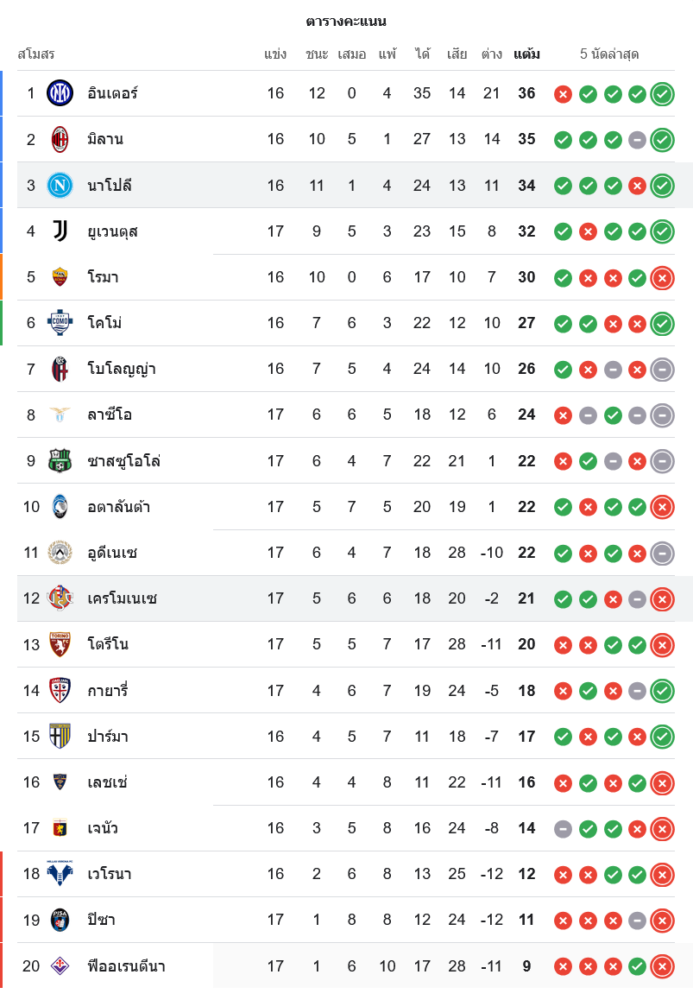Viewport: 693px width, 1000px height.
Task: Click Bologna's most recent circled draw icon
Action: pyautogui.click(x=662, y=370)
